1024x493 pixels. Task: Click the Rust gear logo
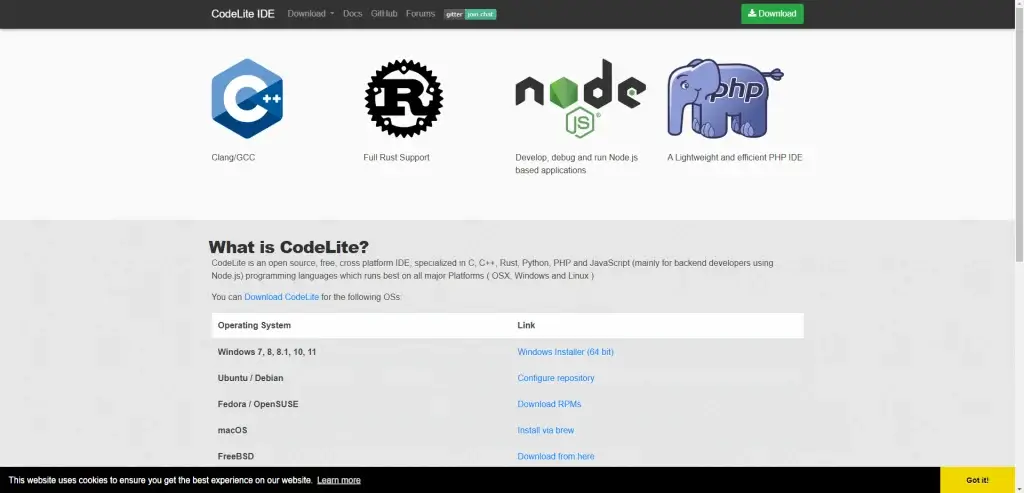click(404, 99)
